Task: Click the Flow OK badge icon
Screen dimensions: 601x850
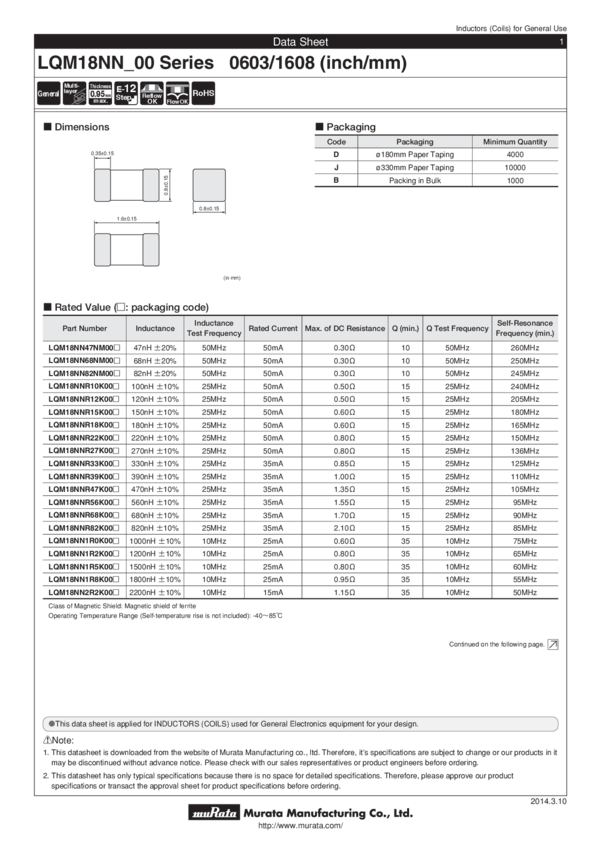Action: point(177,93)
